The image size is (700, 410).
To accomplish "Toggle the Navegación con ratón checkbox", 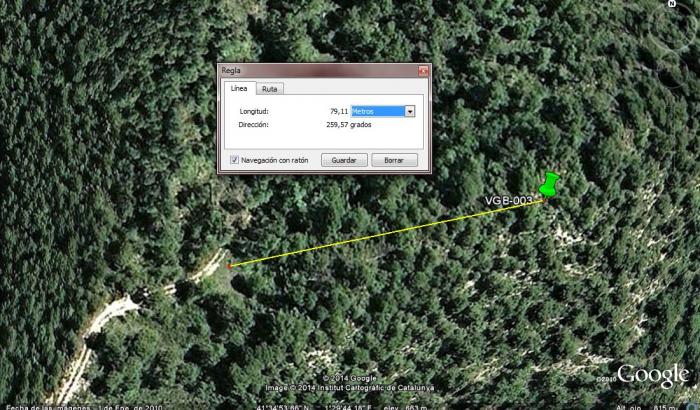I will [x=234, y=160].
